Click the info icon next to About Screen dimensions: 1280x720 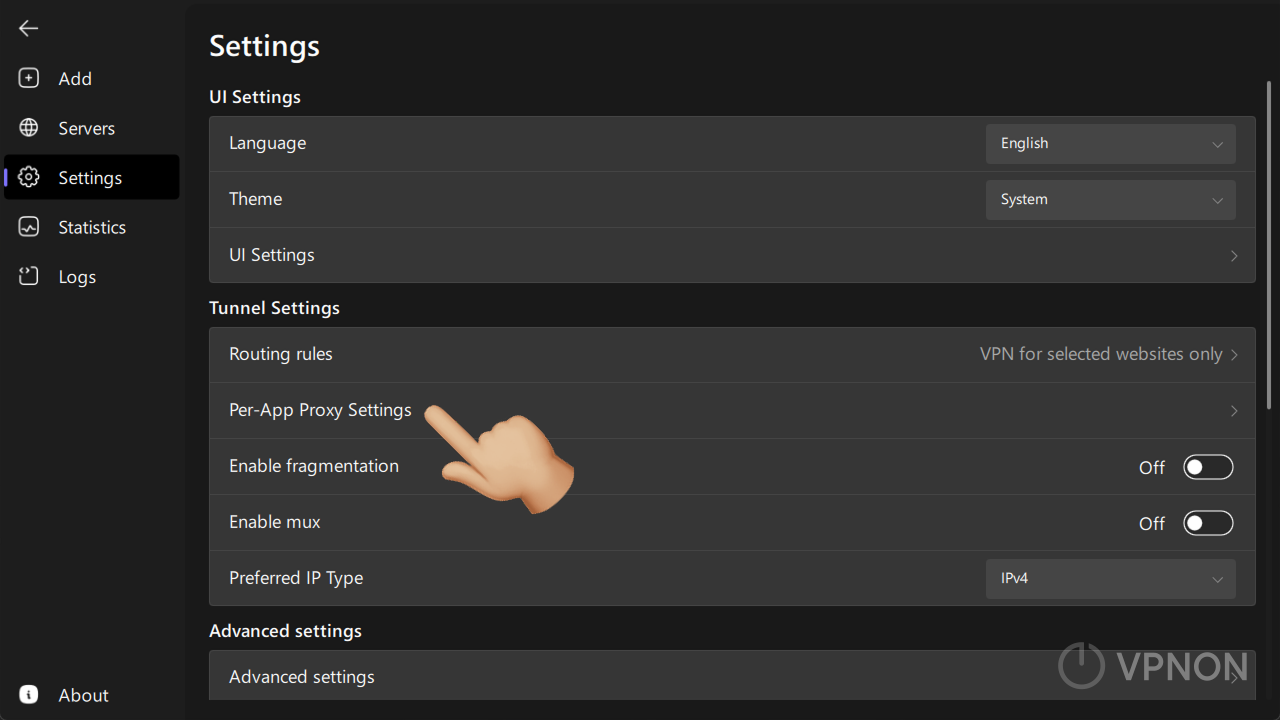click(28, 694)
